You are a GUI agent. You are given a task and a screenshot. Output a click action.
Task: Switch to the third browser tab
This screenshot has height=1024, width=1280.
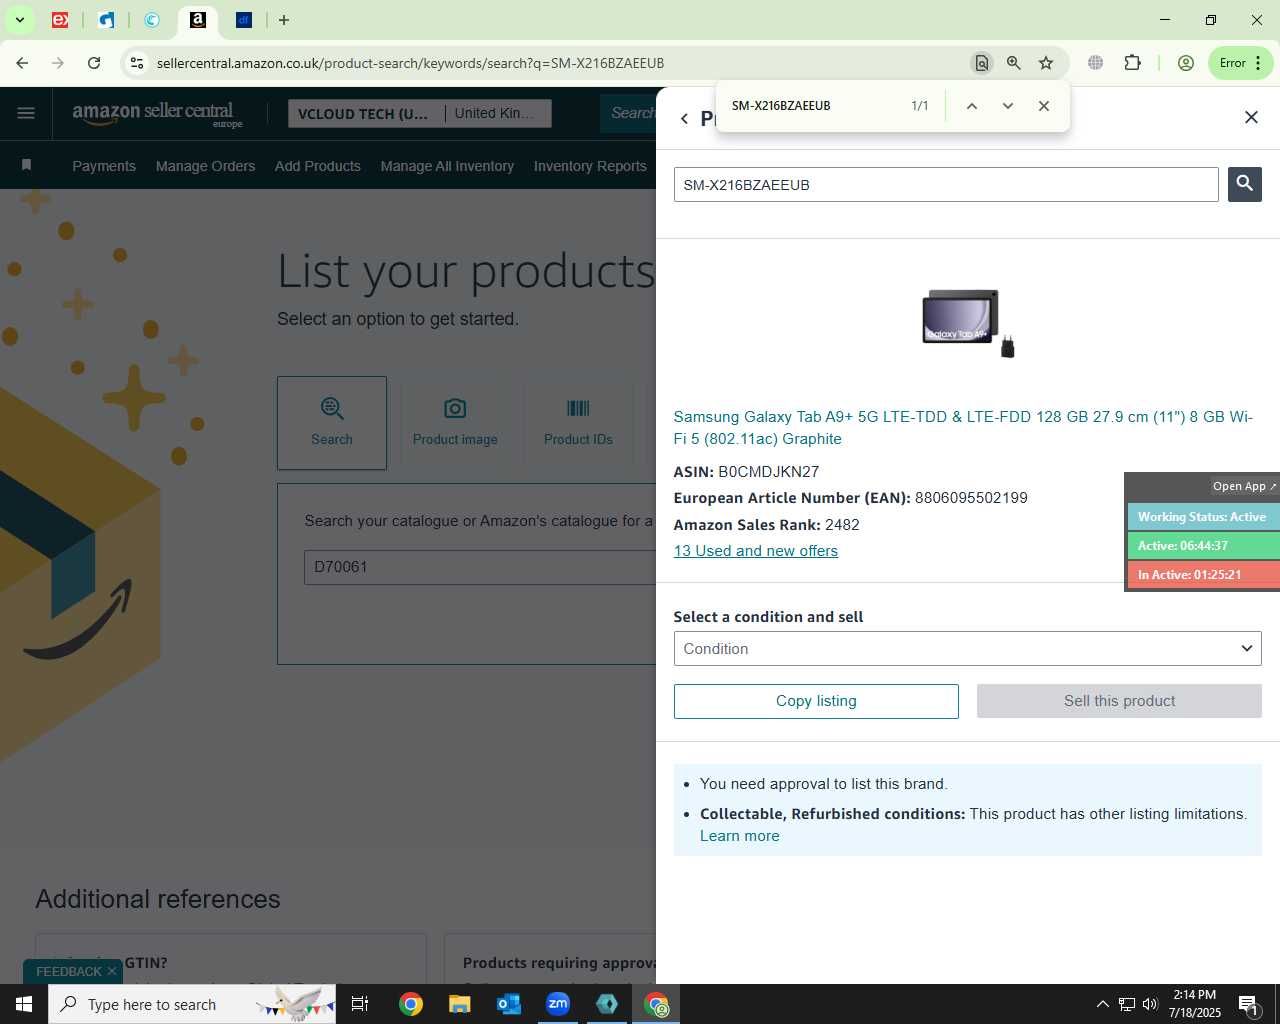152,20
